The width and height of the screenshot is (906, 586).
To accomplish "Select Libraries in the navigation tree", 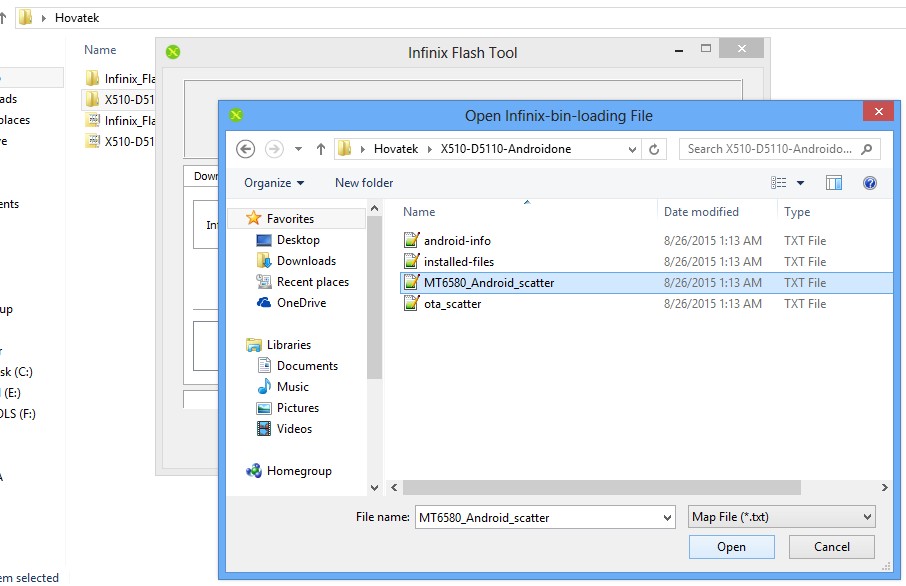I will pyautogui.click(x=289, y=344).
